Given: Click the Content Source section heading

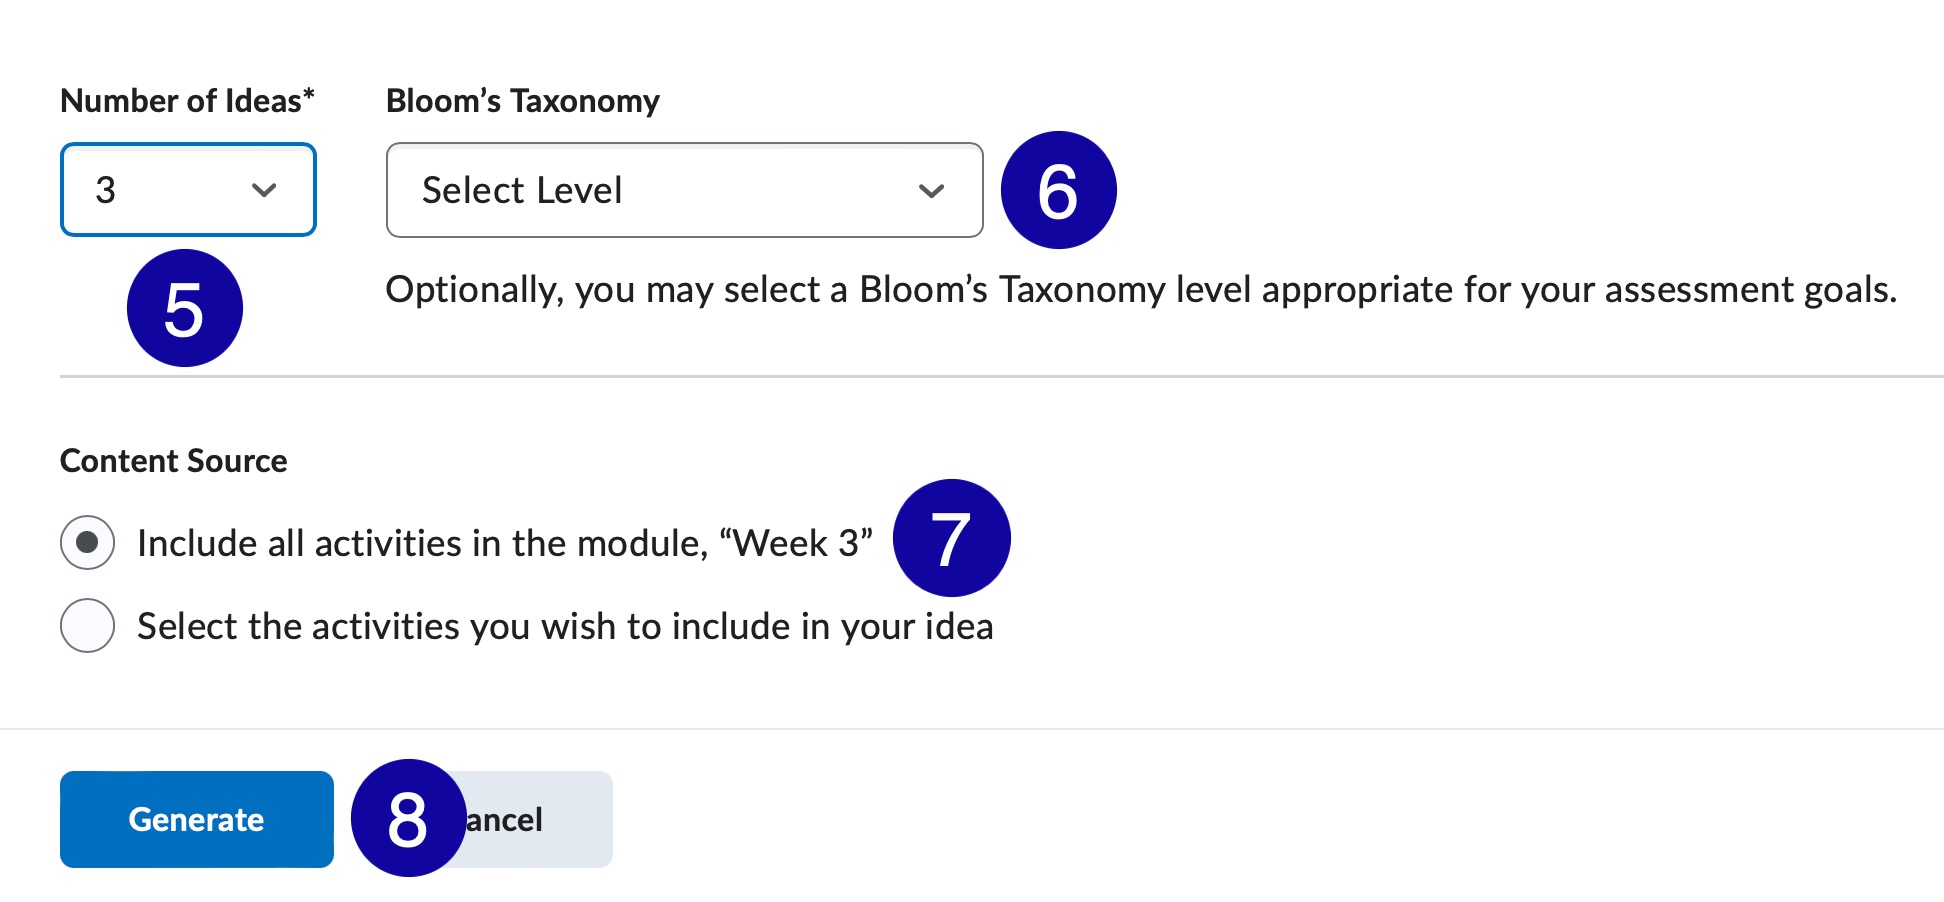Looking at the screenshot, I should click(x=174, y=461).
